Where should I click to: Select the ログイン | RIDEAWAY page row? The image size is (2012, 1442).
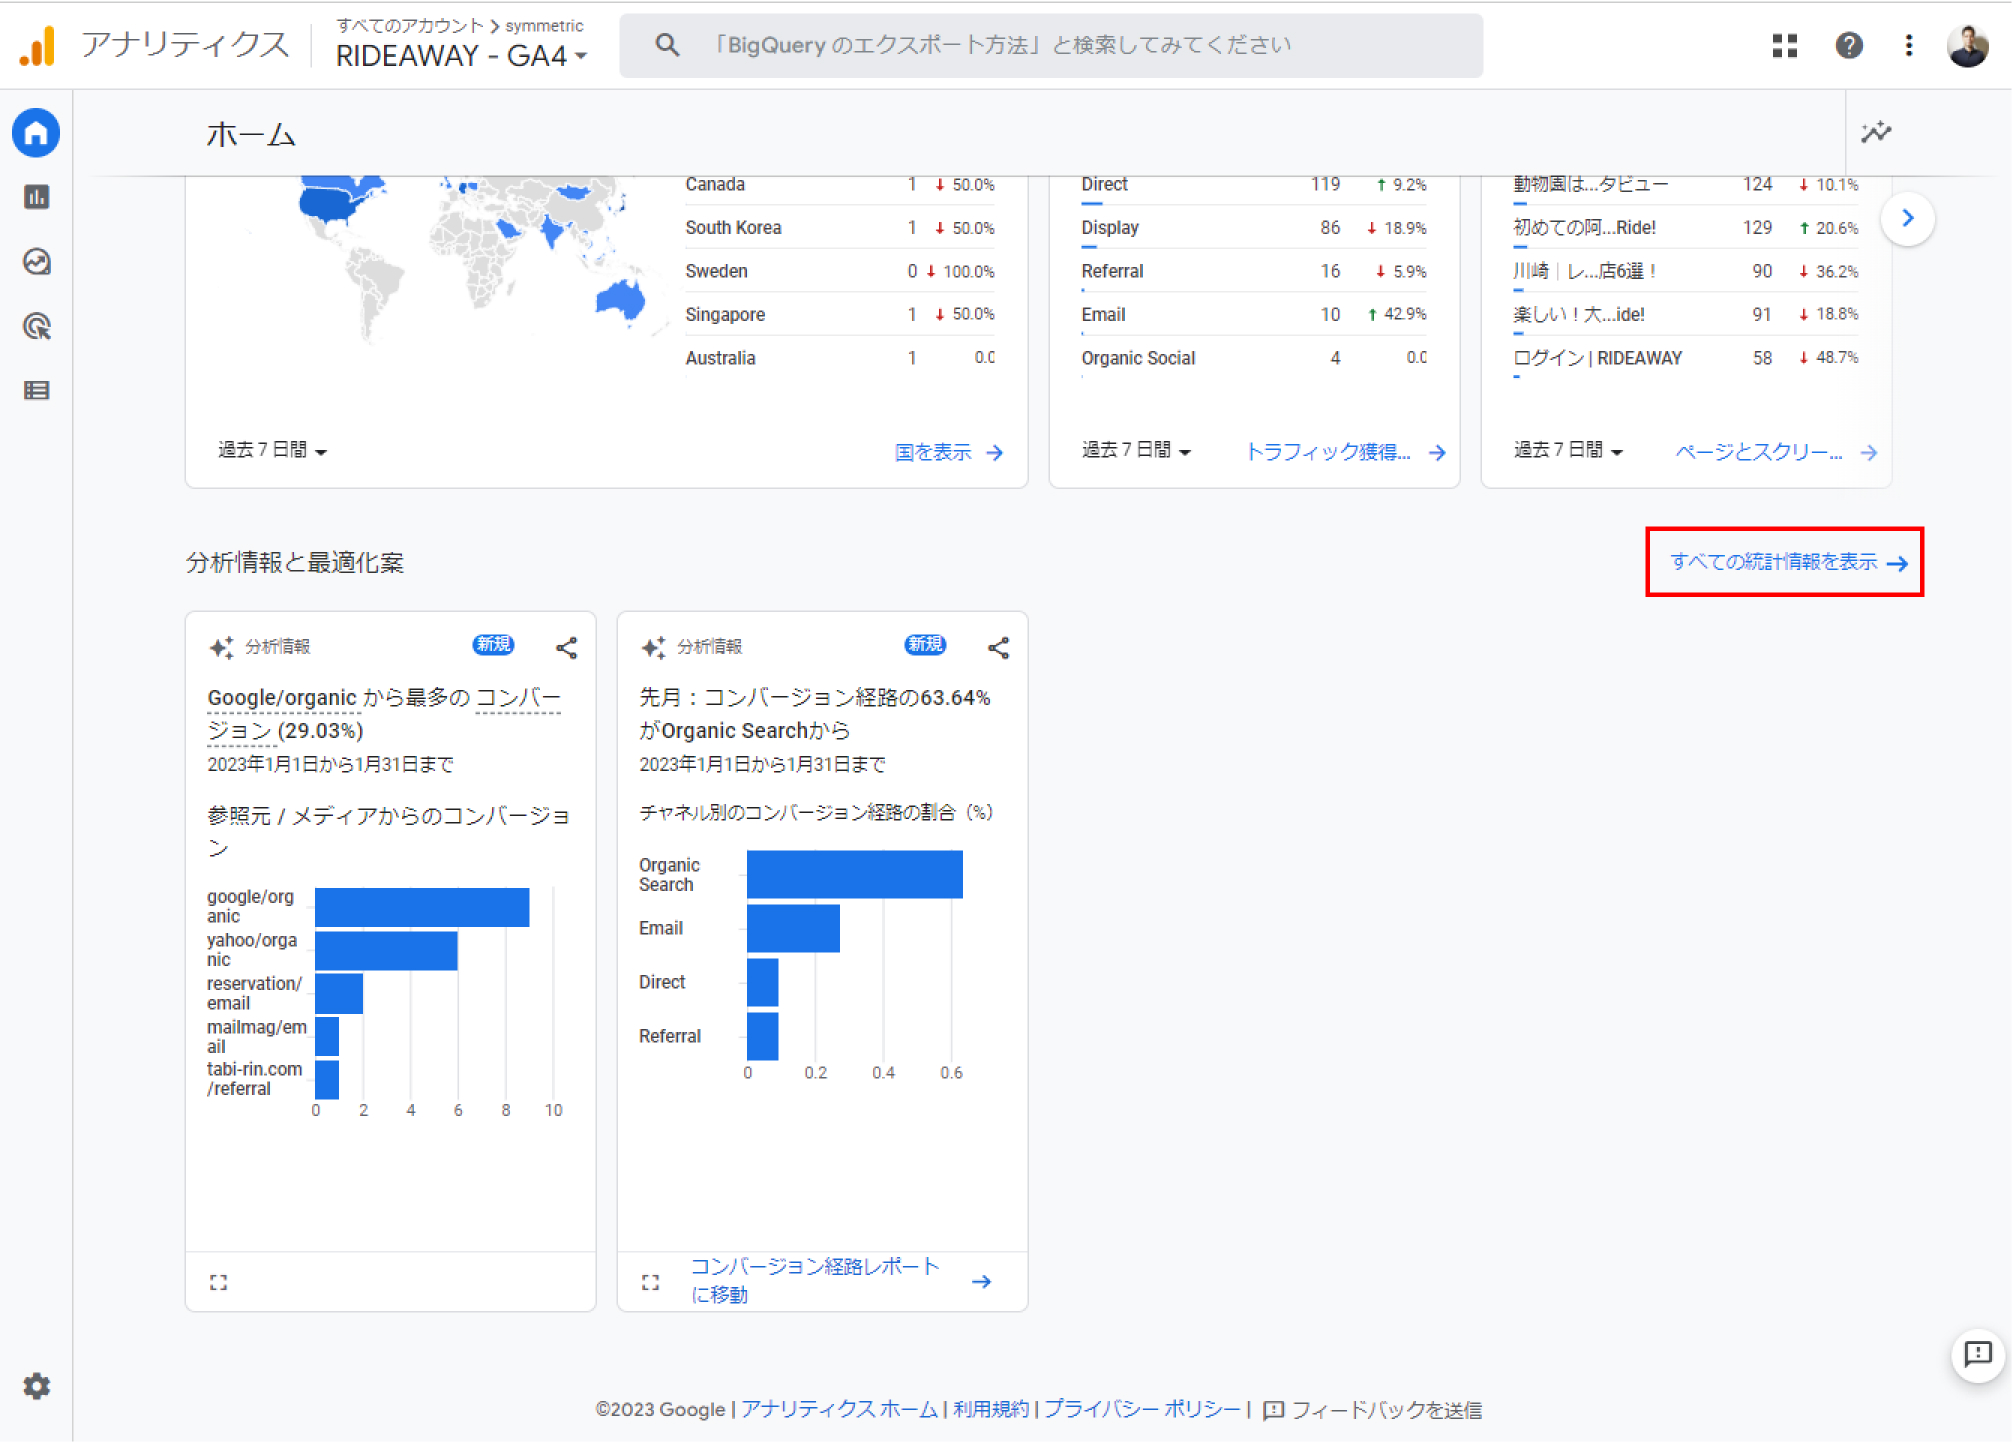1686,358
